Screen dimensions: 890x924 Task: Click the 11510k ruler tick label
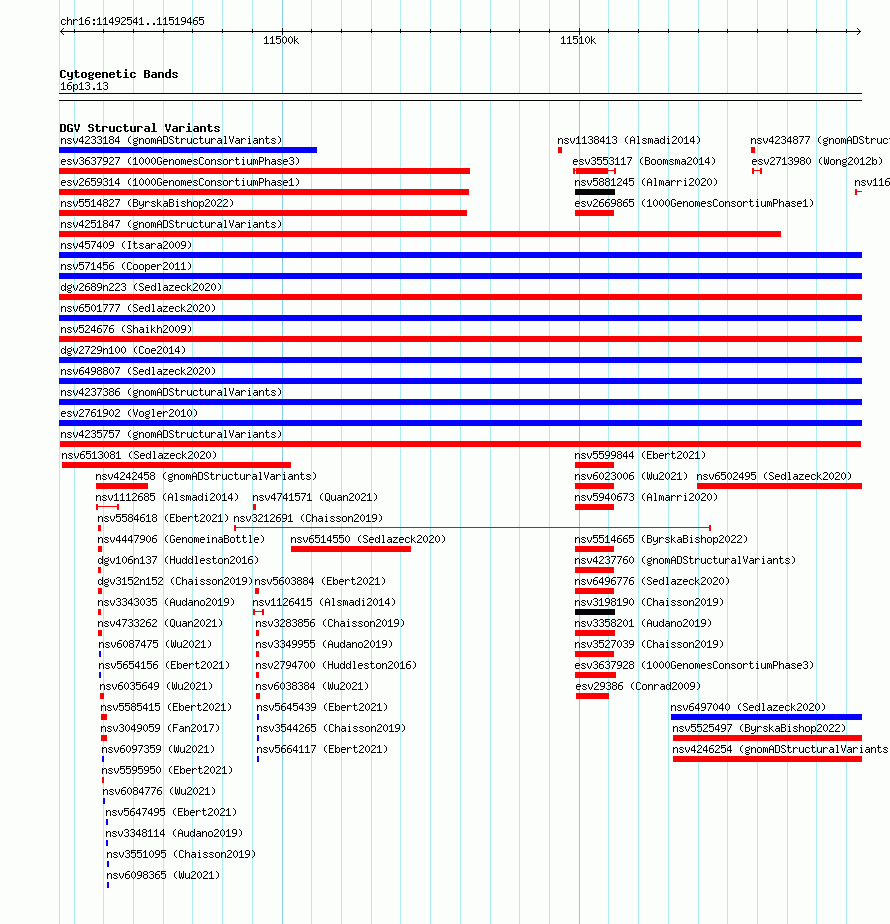(x=578, y=40)
